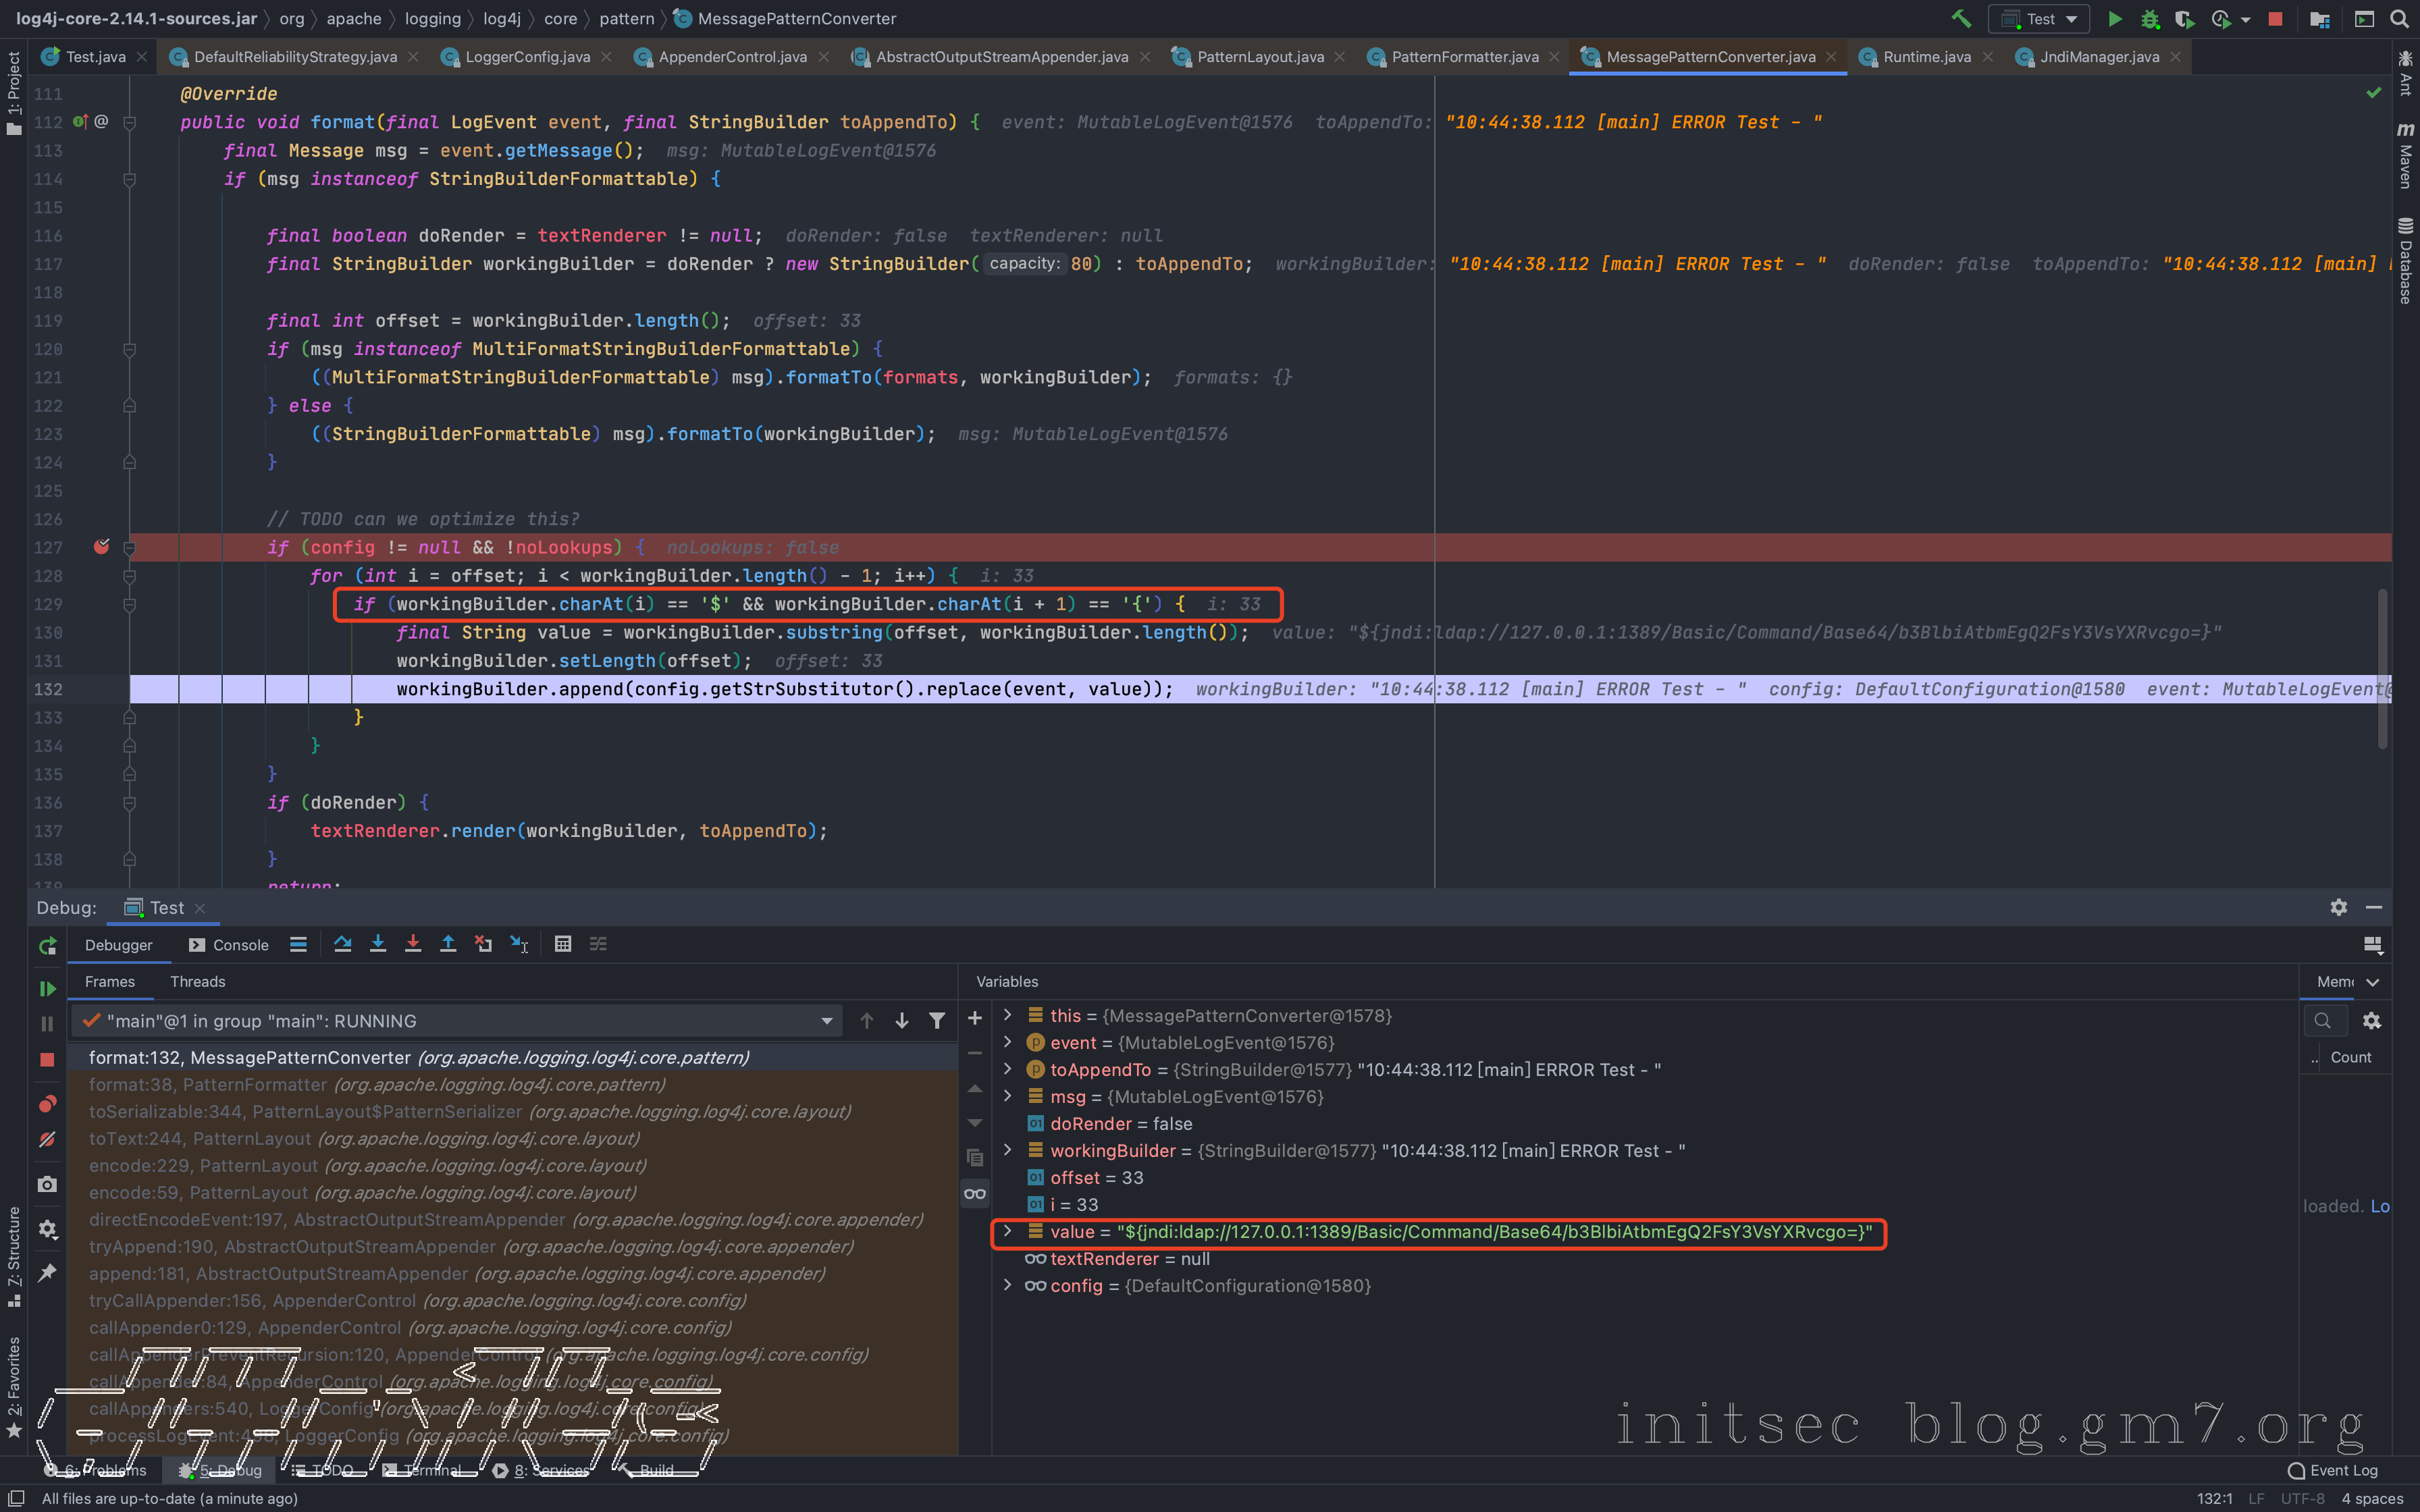2420x1512 pixels.
Task: Expand the value variable node
Action: click(1008, 1231)
